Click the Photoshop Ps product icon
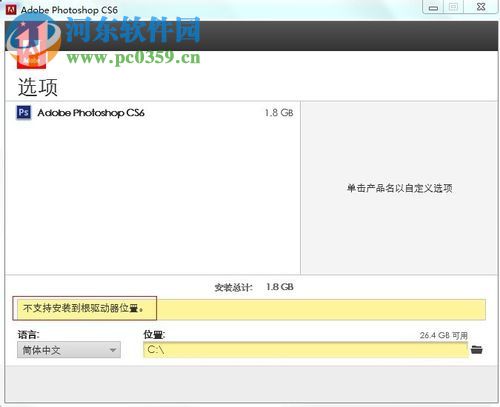Viewport: 500px width, 407px height. 23,113
